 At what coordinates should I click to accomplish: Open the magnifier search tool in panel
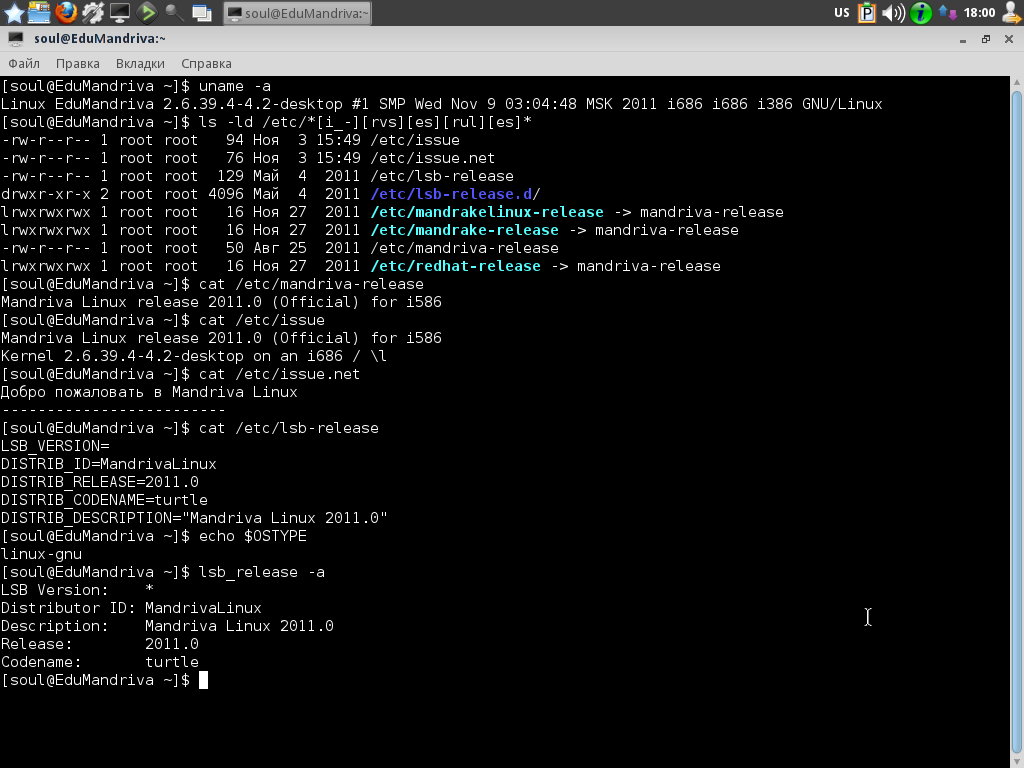[174, 12]
